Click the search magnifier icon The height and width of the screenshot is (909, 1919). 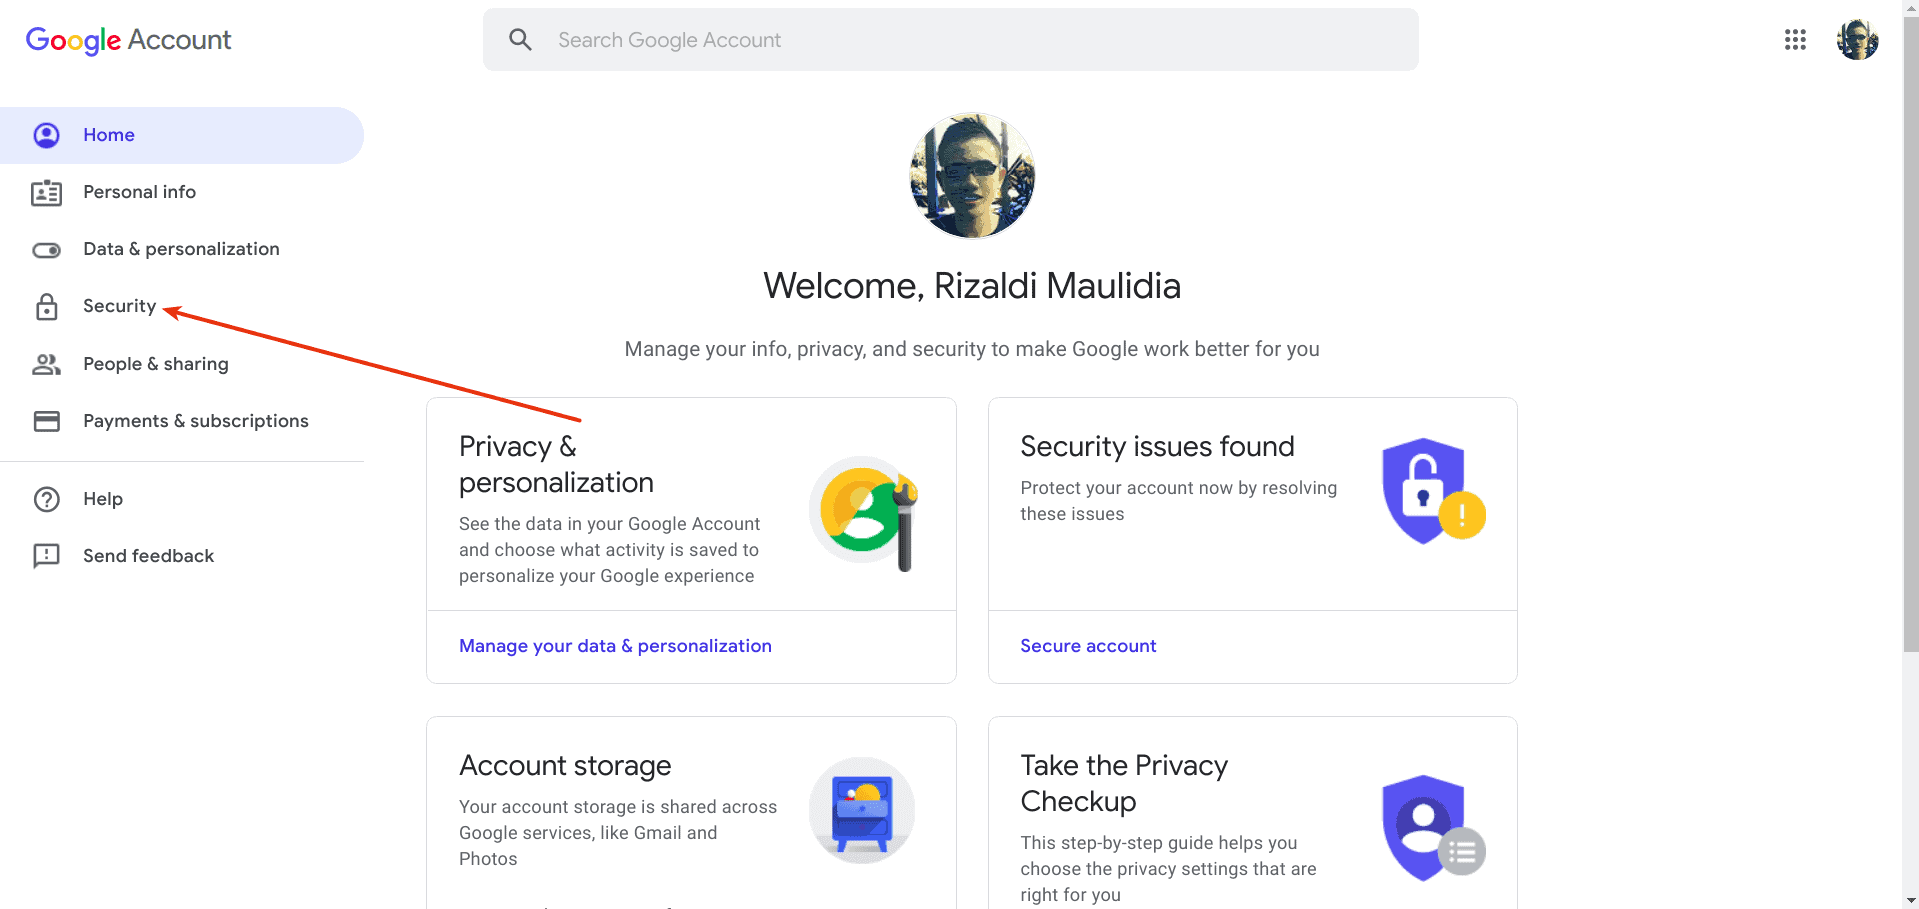tap(520, 40)
